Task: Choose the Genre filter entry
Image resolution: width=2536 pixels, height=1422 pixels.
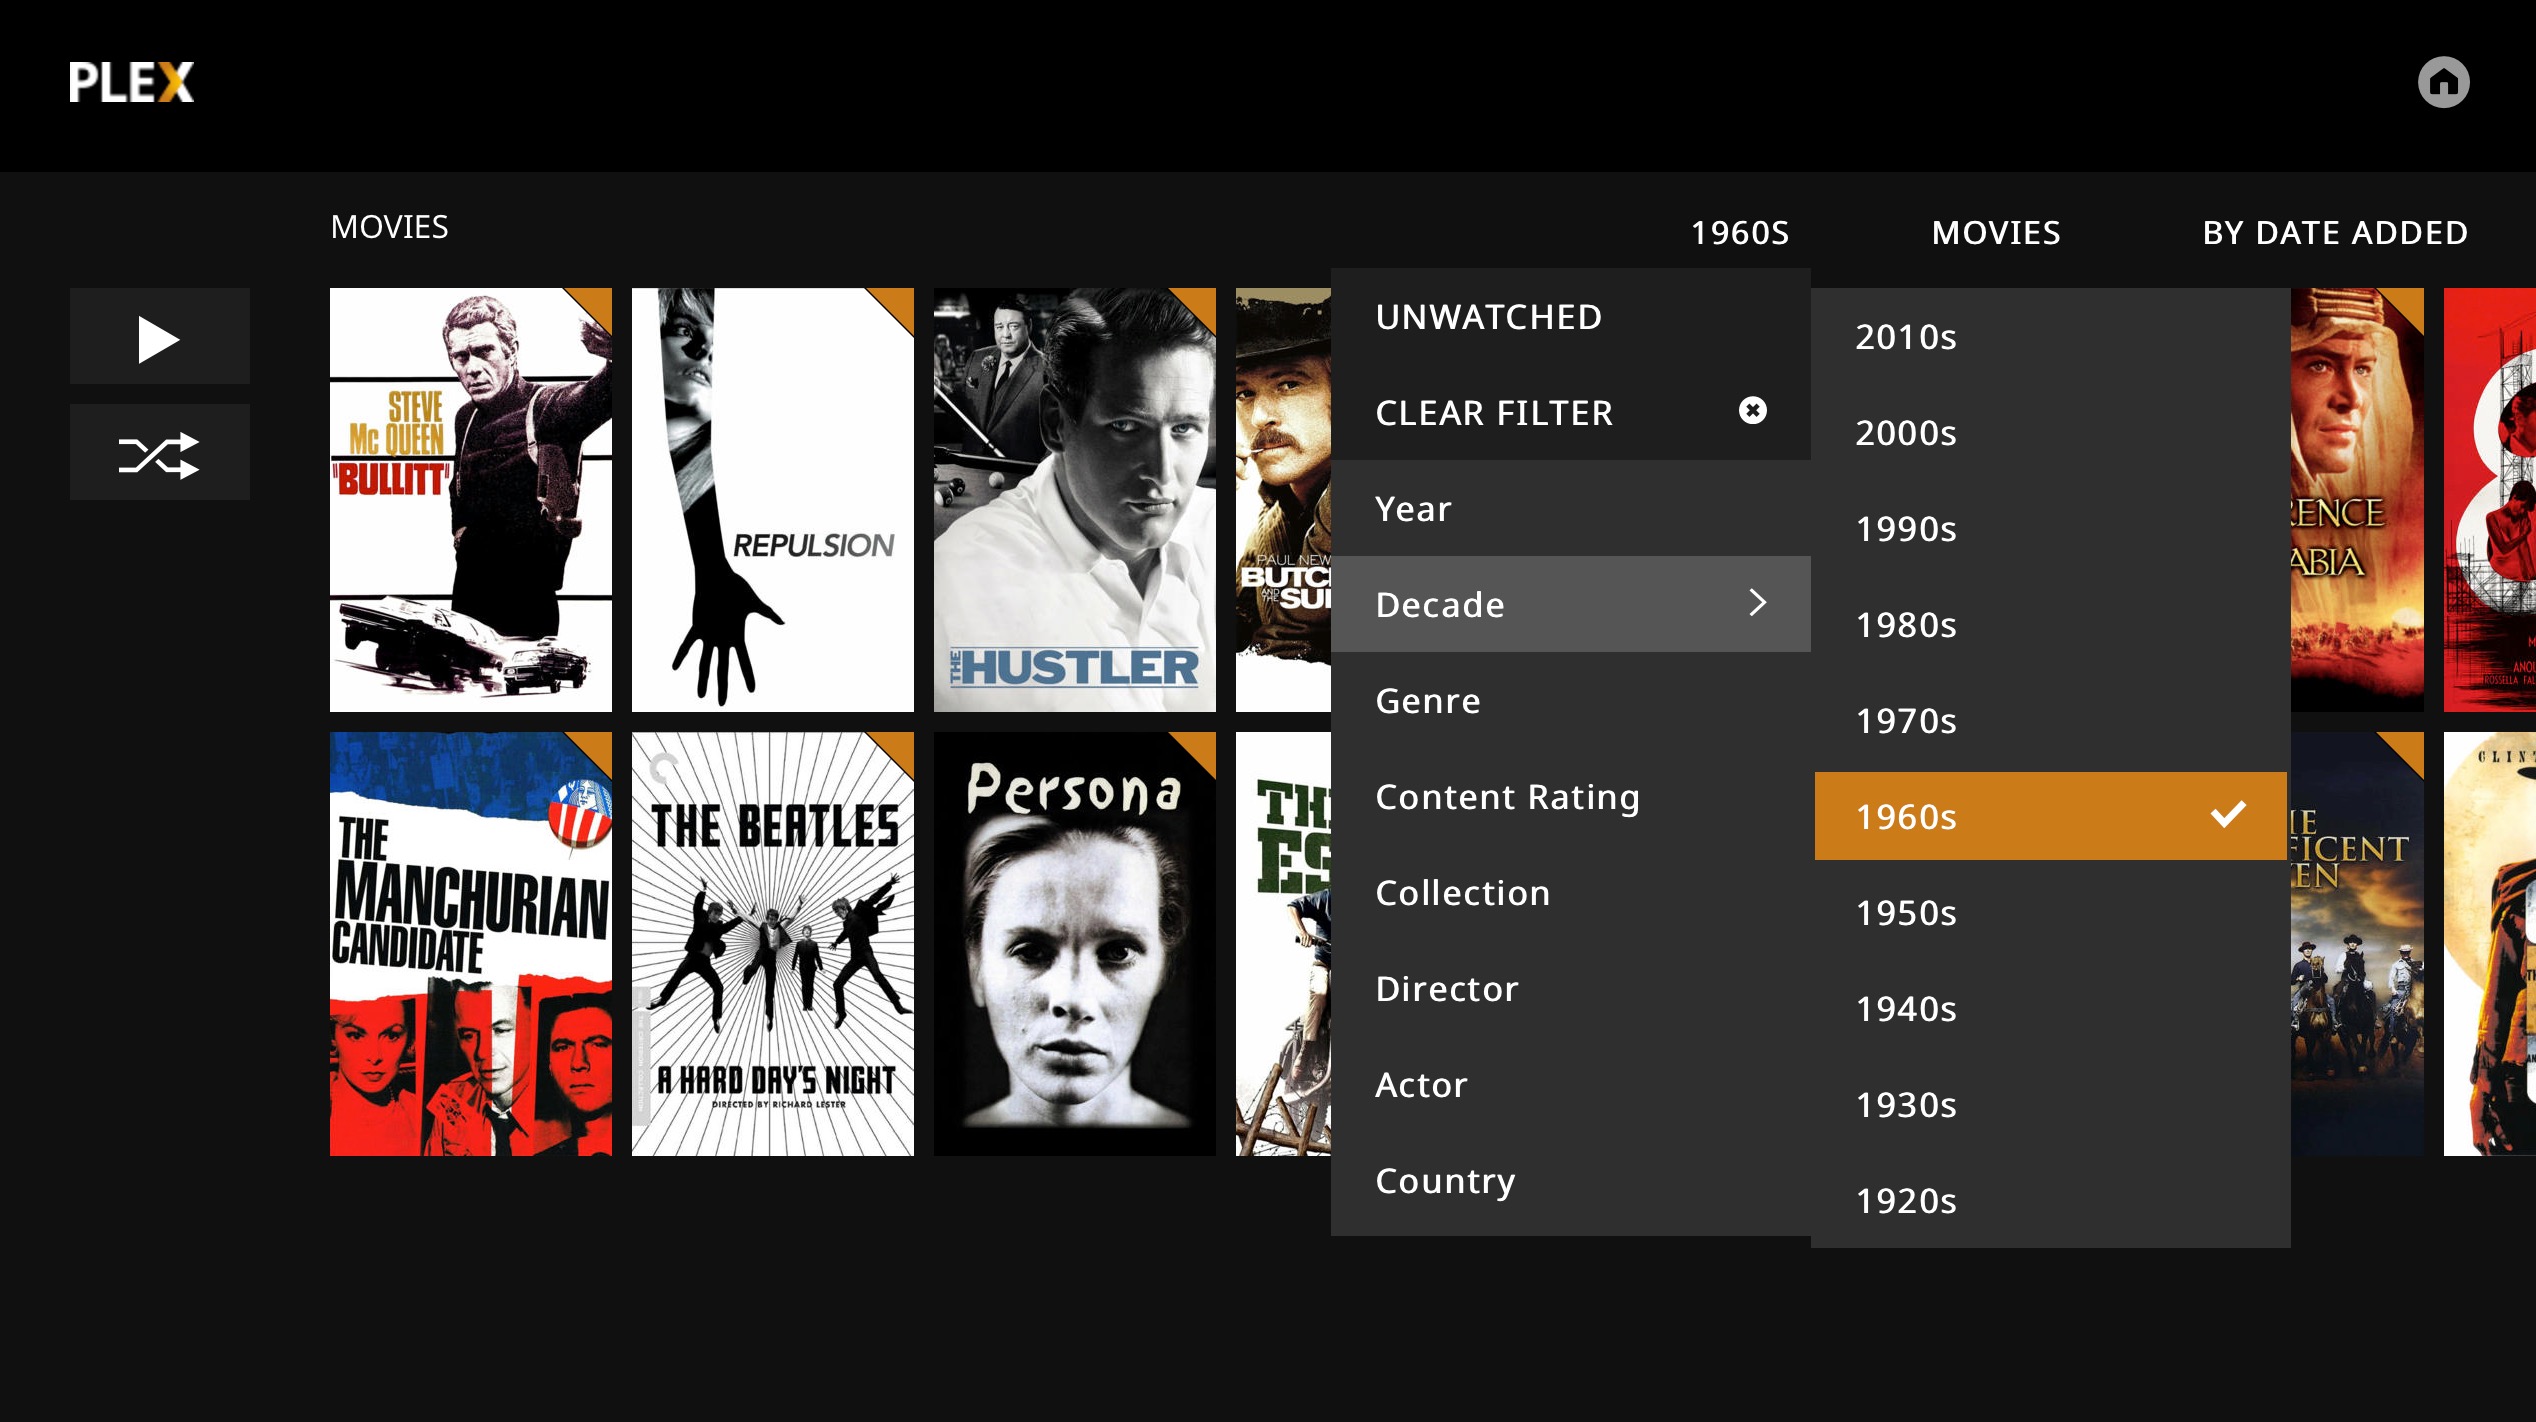Action: coord(1428,701)
